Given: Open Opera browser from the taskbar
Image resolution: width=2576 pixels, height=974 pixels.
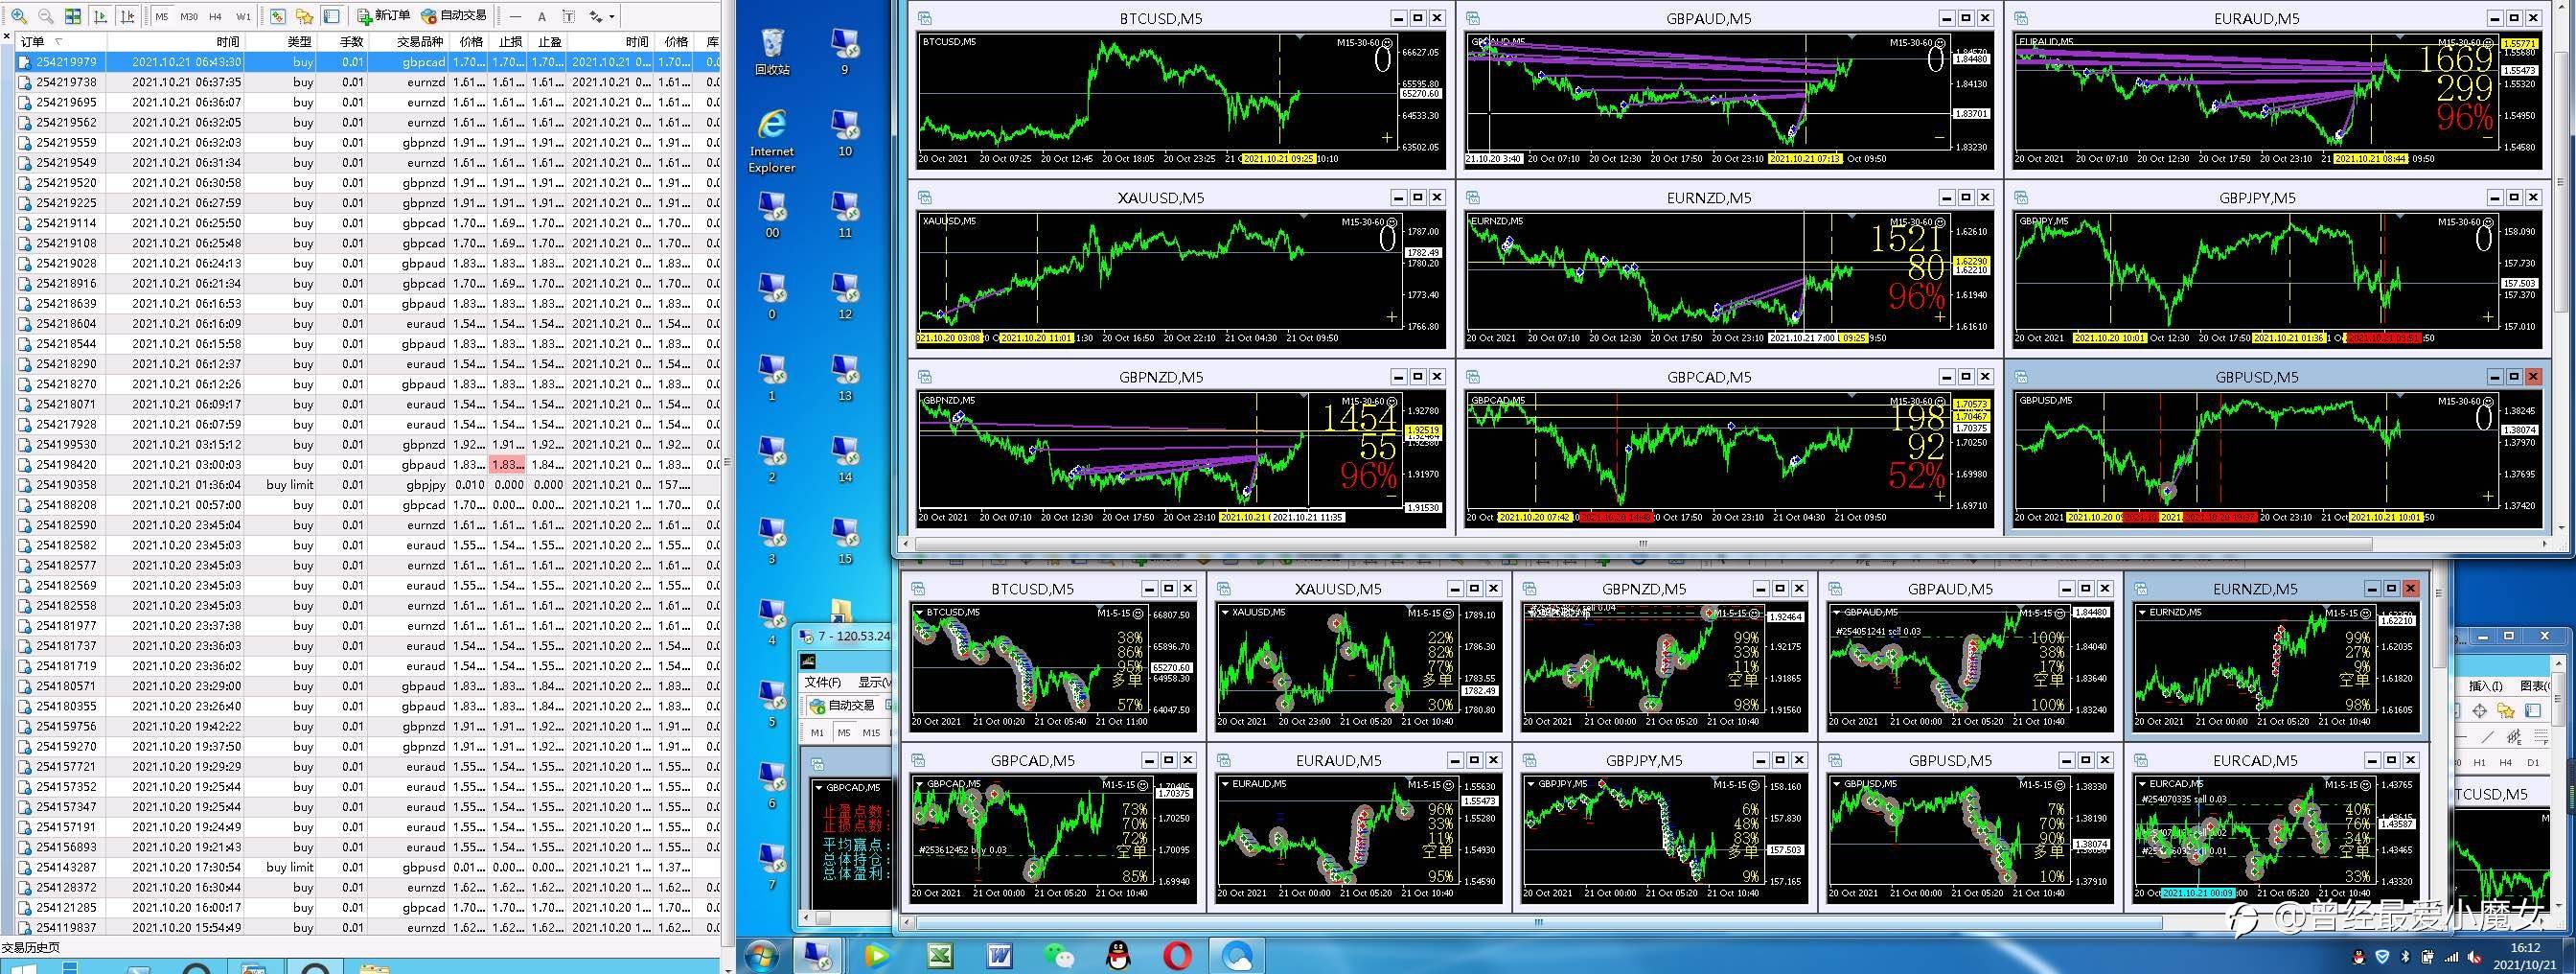Looking at the screenshot, I should [1178, 956].
